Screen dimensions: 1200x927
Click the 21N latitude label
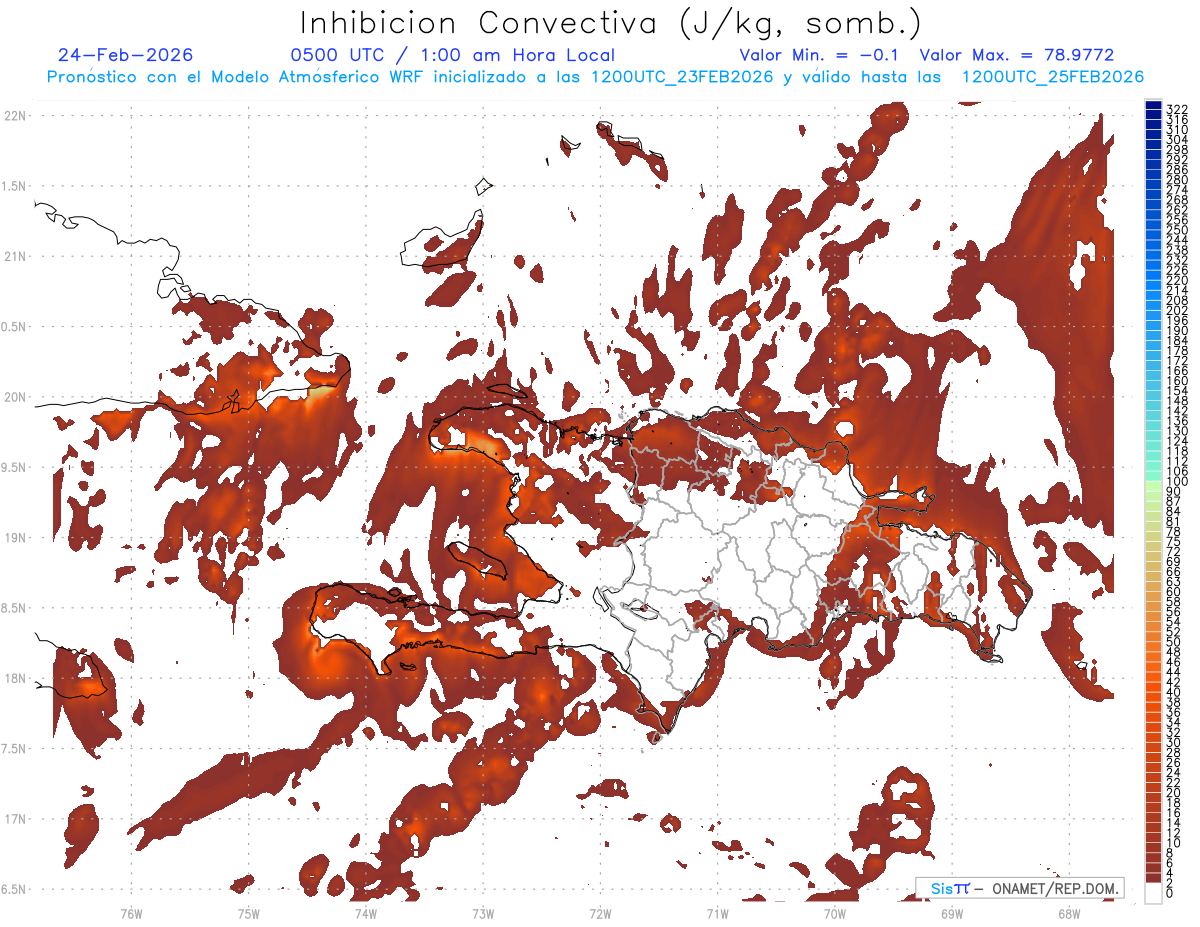14,257
